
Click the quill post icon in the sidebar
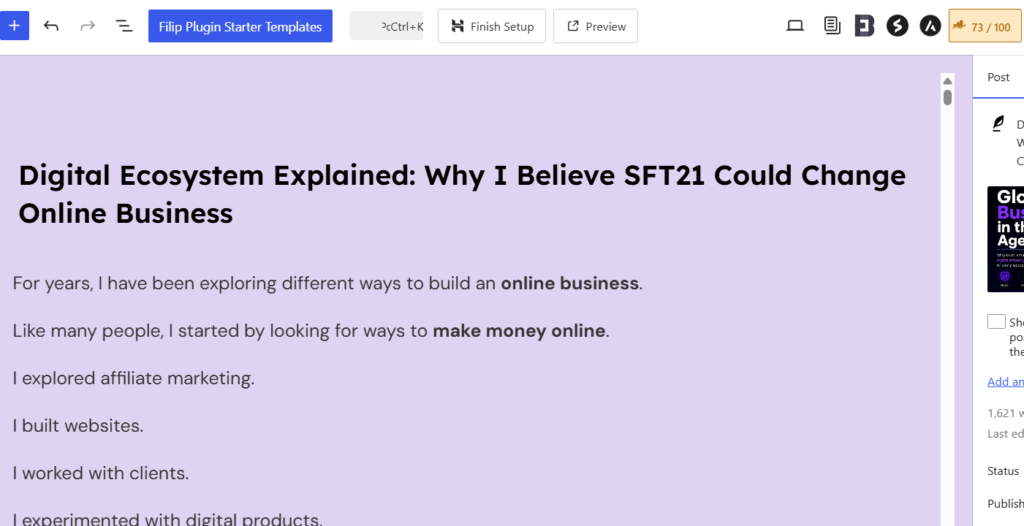998,123
